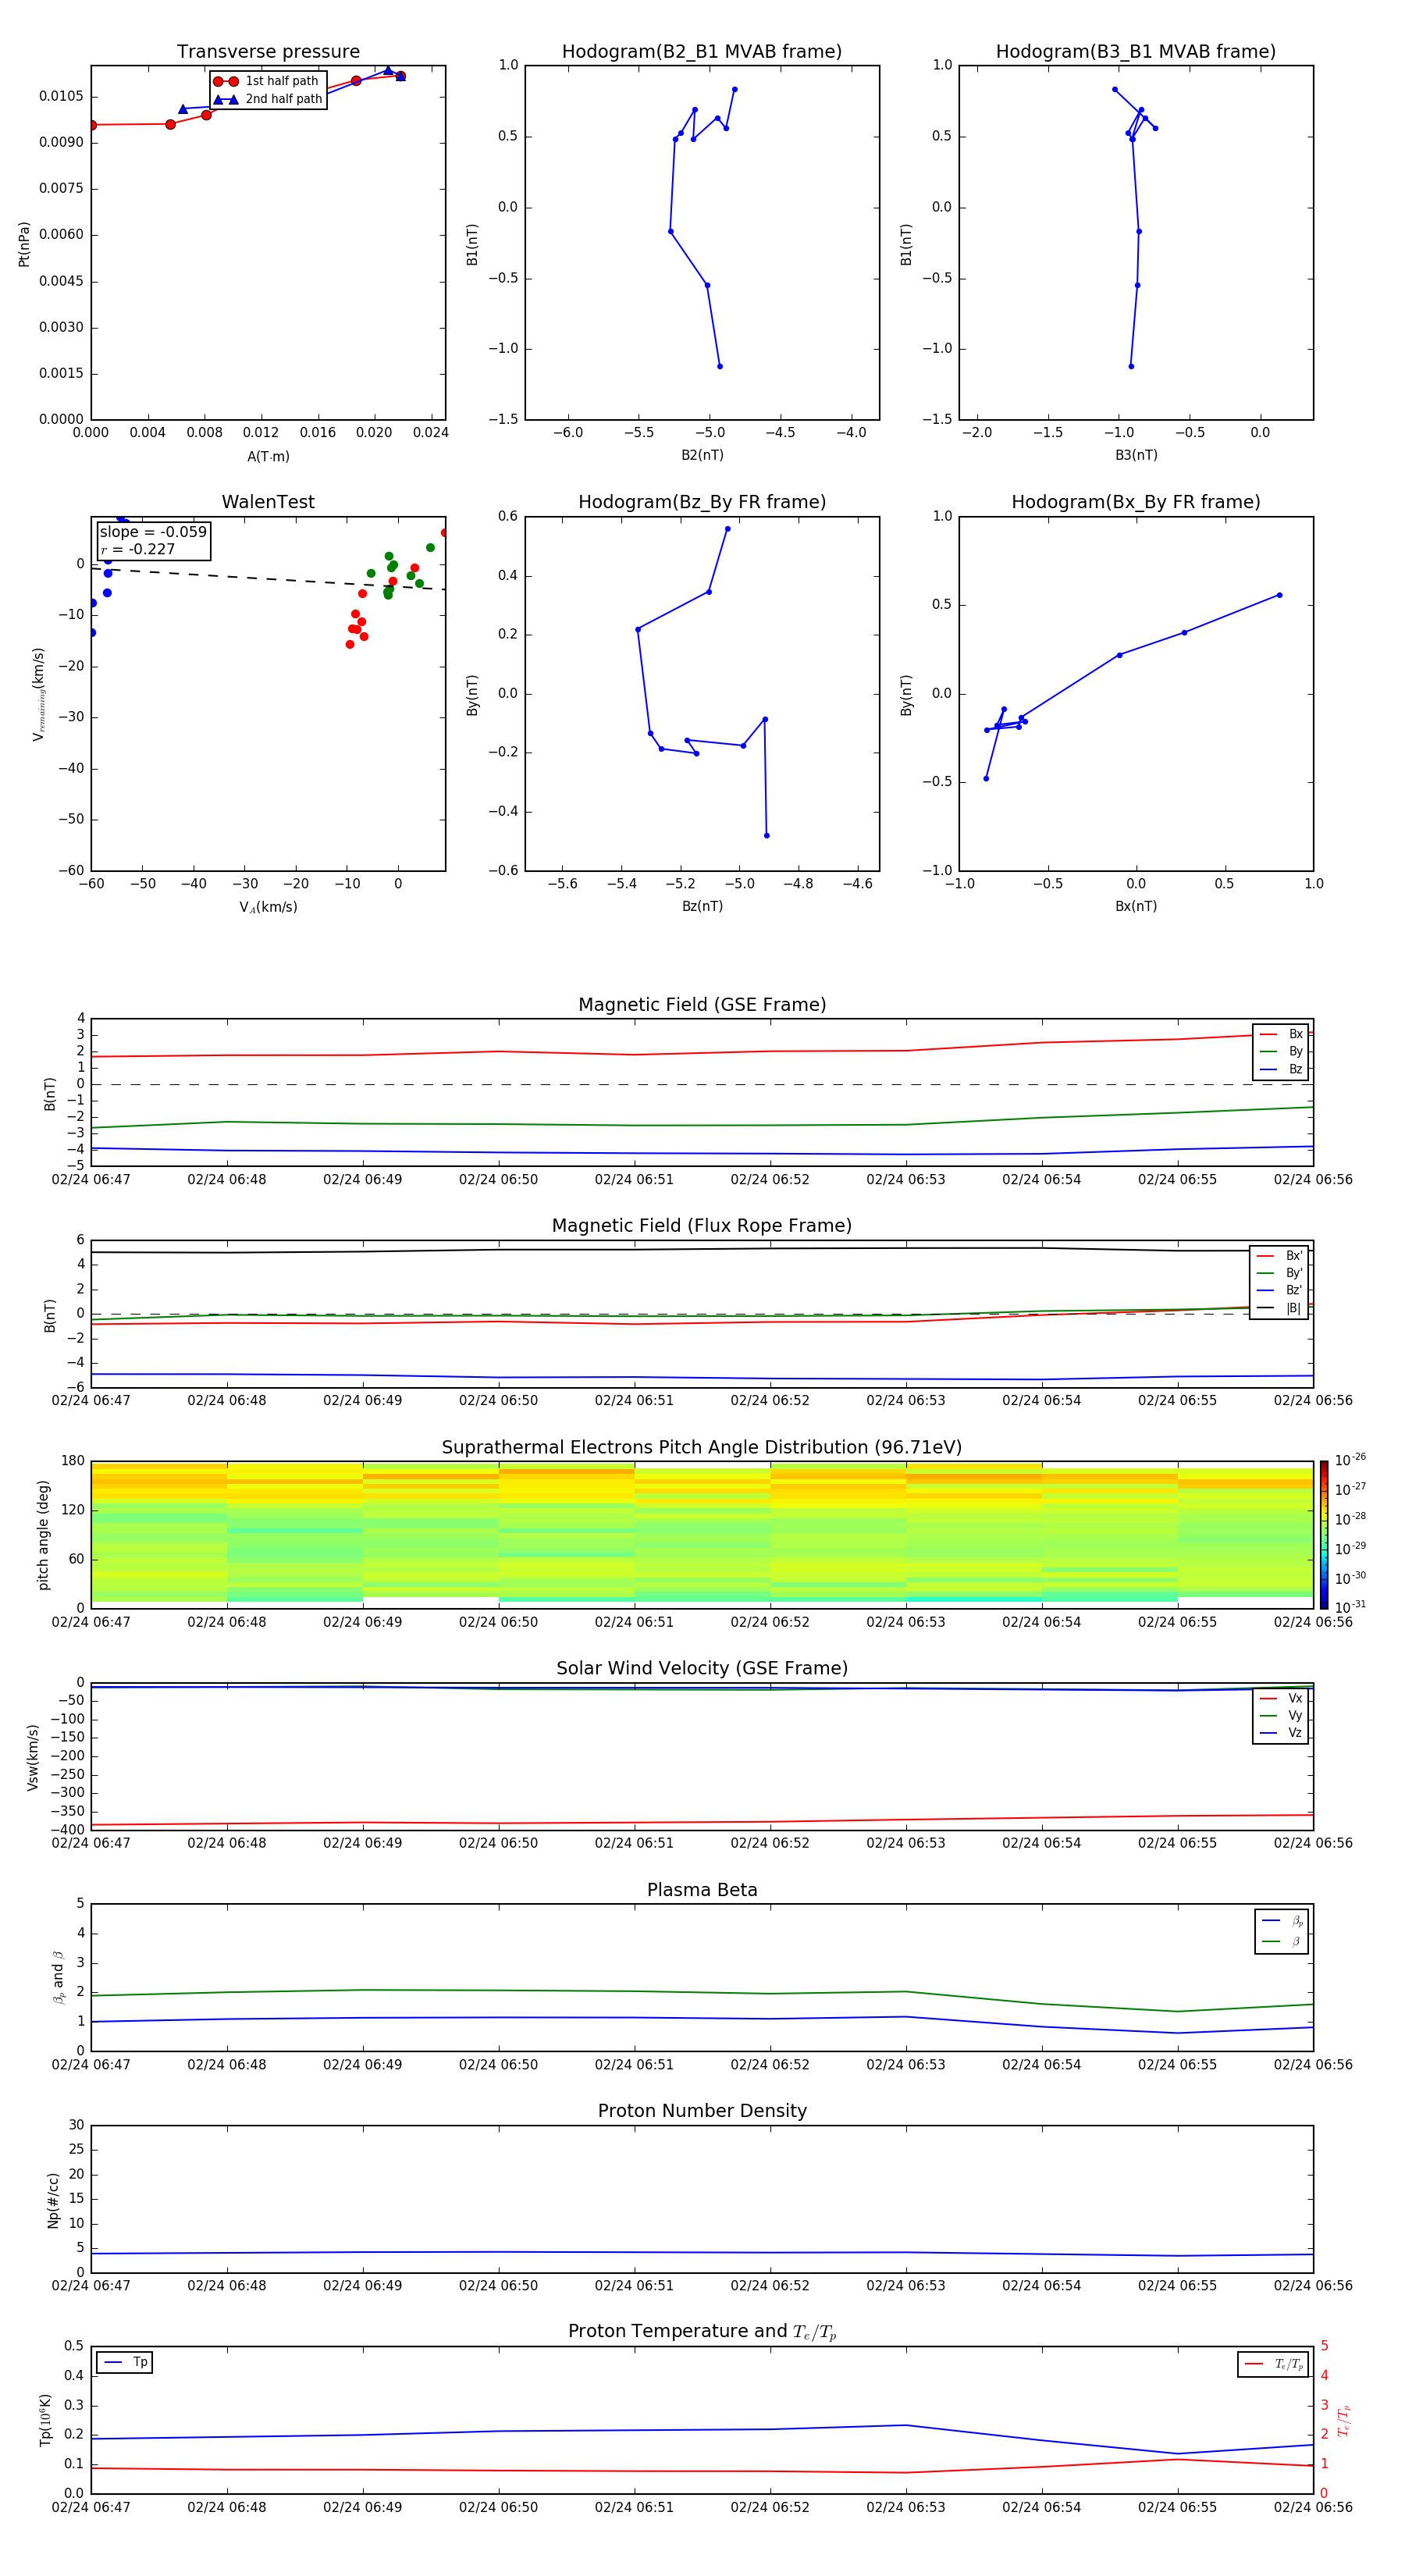
Task: Click the 'Transverse pressure' plot title
Action: point(268,52)
